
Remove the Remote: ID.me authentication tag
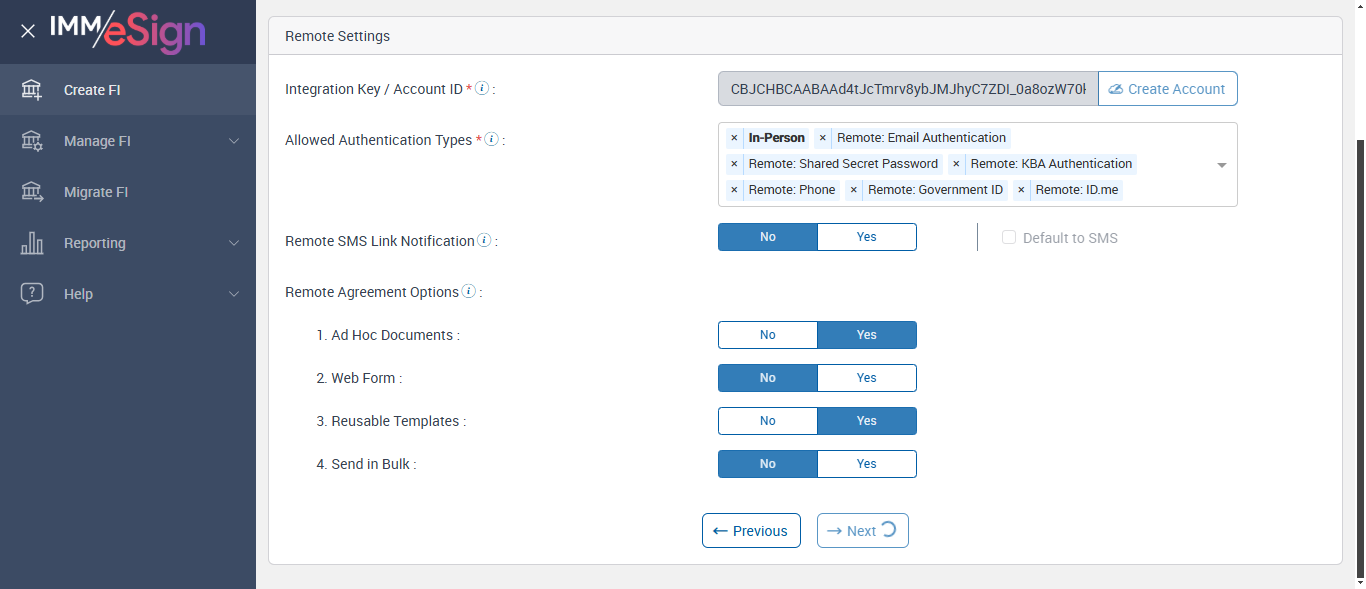click(x=1021, y=190)
